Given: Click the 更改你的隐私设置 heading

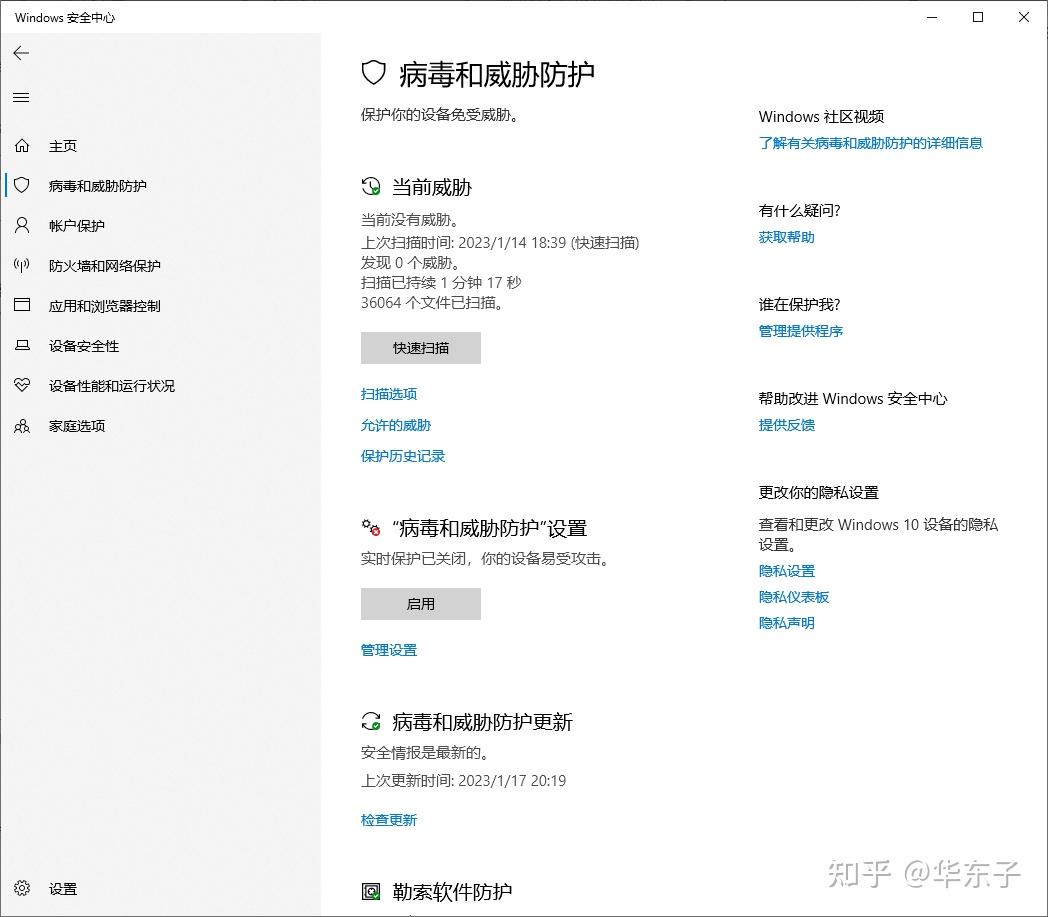Looking at the screenshot, I should (819, 493).
